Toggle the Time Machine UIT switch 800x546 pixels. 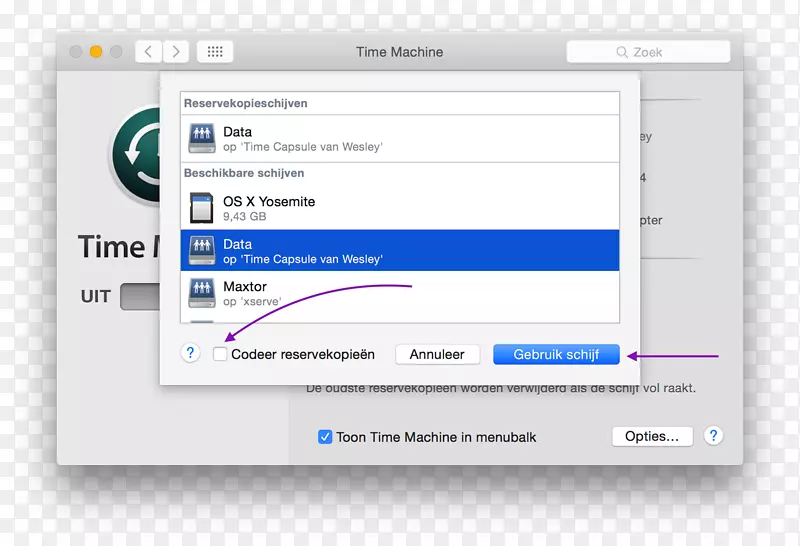point(140,296)
